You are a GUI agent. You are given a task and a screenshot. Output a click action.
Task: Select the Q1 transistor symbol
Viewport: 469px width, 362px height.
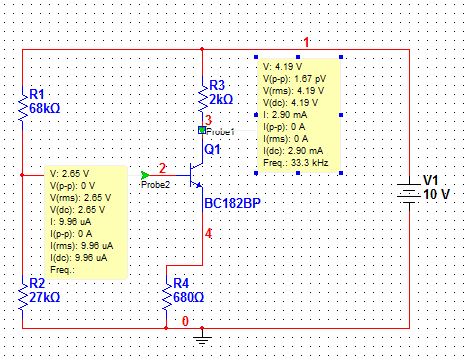(195, 175)
